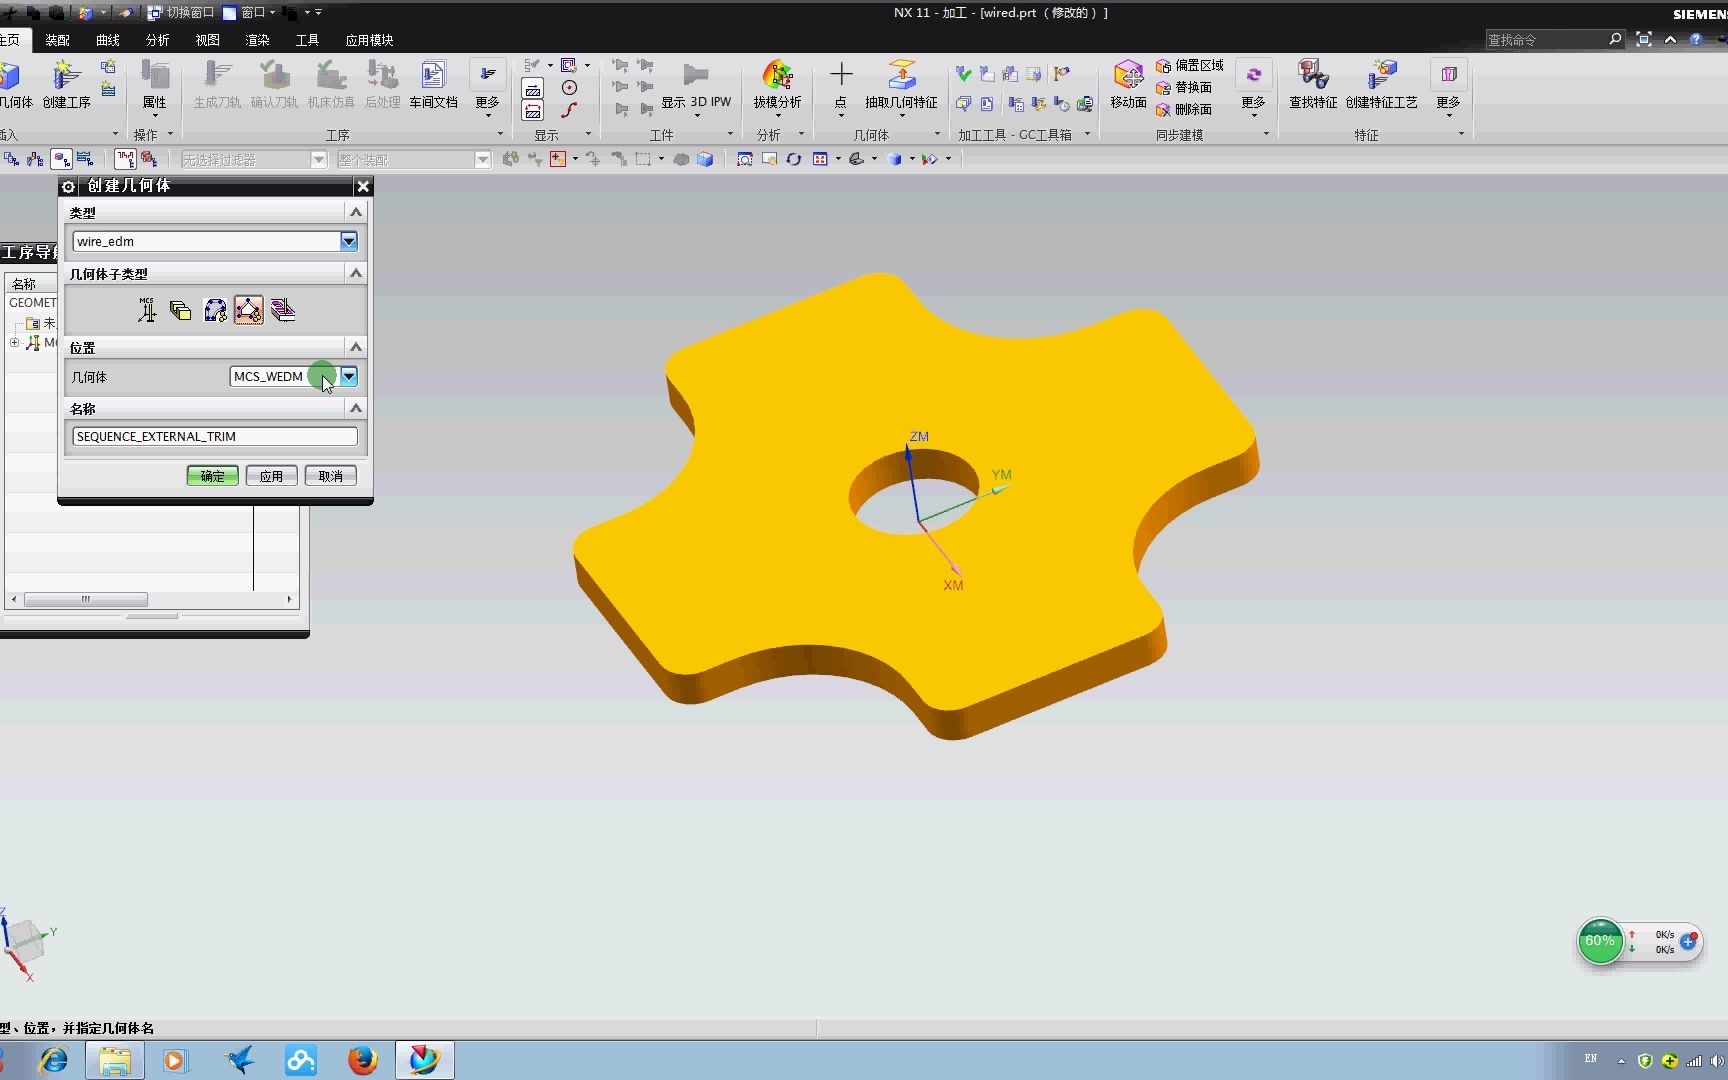Viewport: 1728px width, 1080px height.
Task: Toggle the geometry view navigator icon
Action: tap(62, 159)
